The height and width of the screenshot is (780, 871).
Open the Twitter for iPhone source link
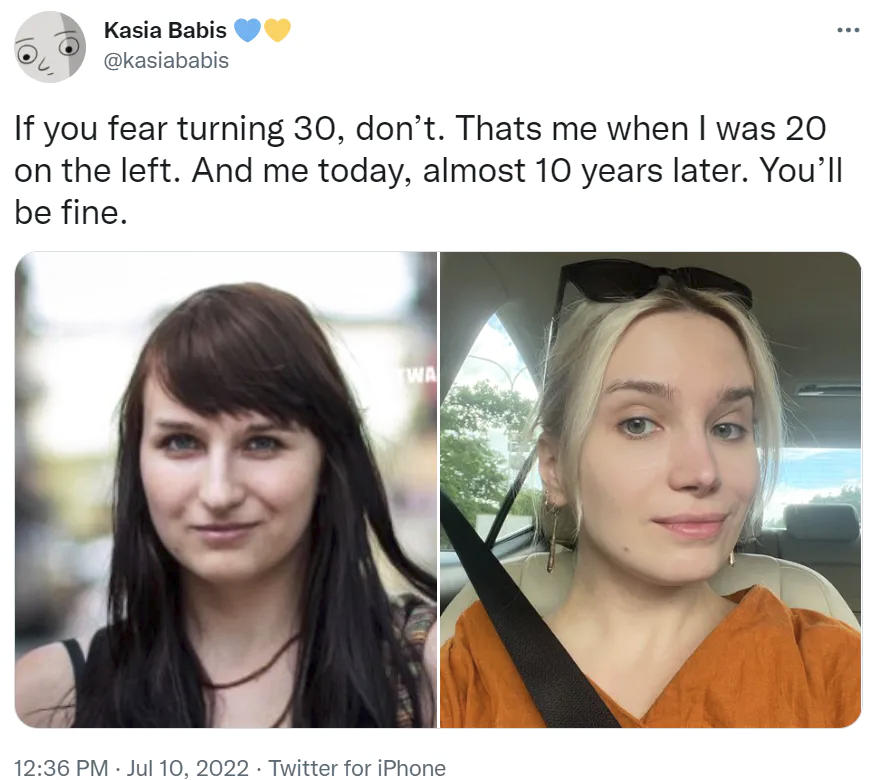[x=357, y=768]
